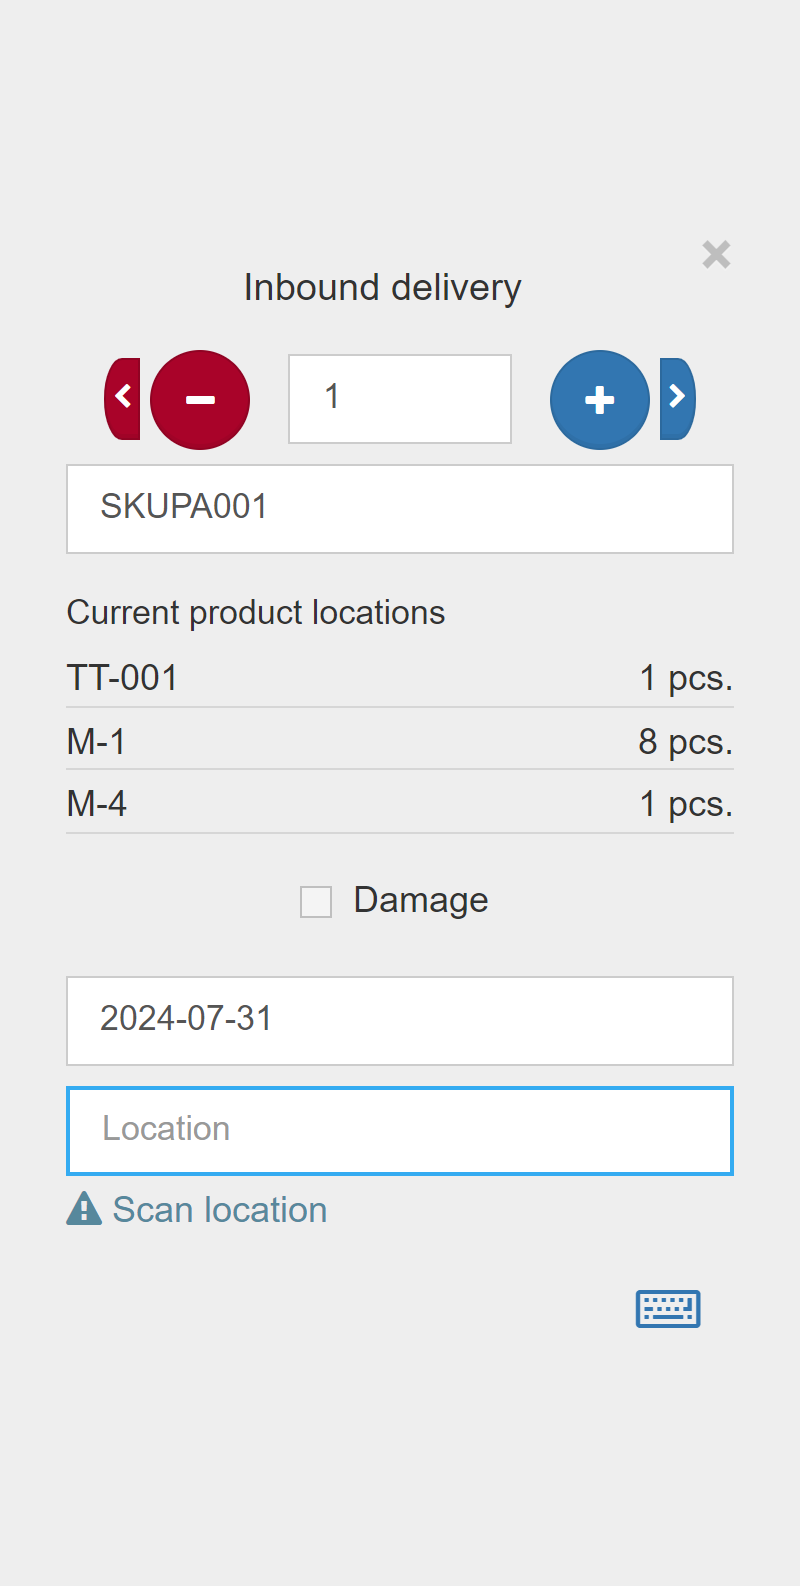Focus the quantity input showing 1
Screen dimensions: 800x1586
point(400,399)
